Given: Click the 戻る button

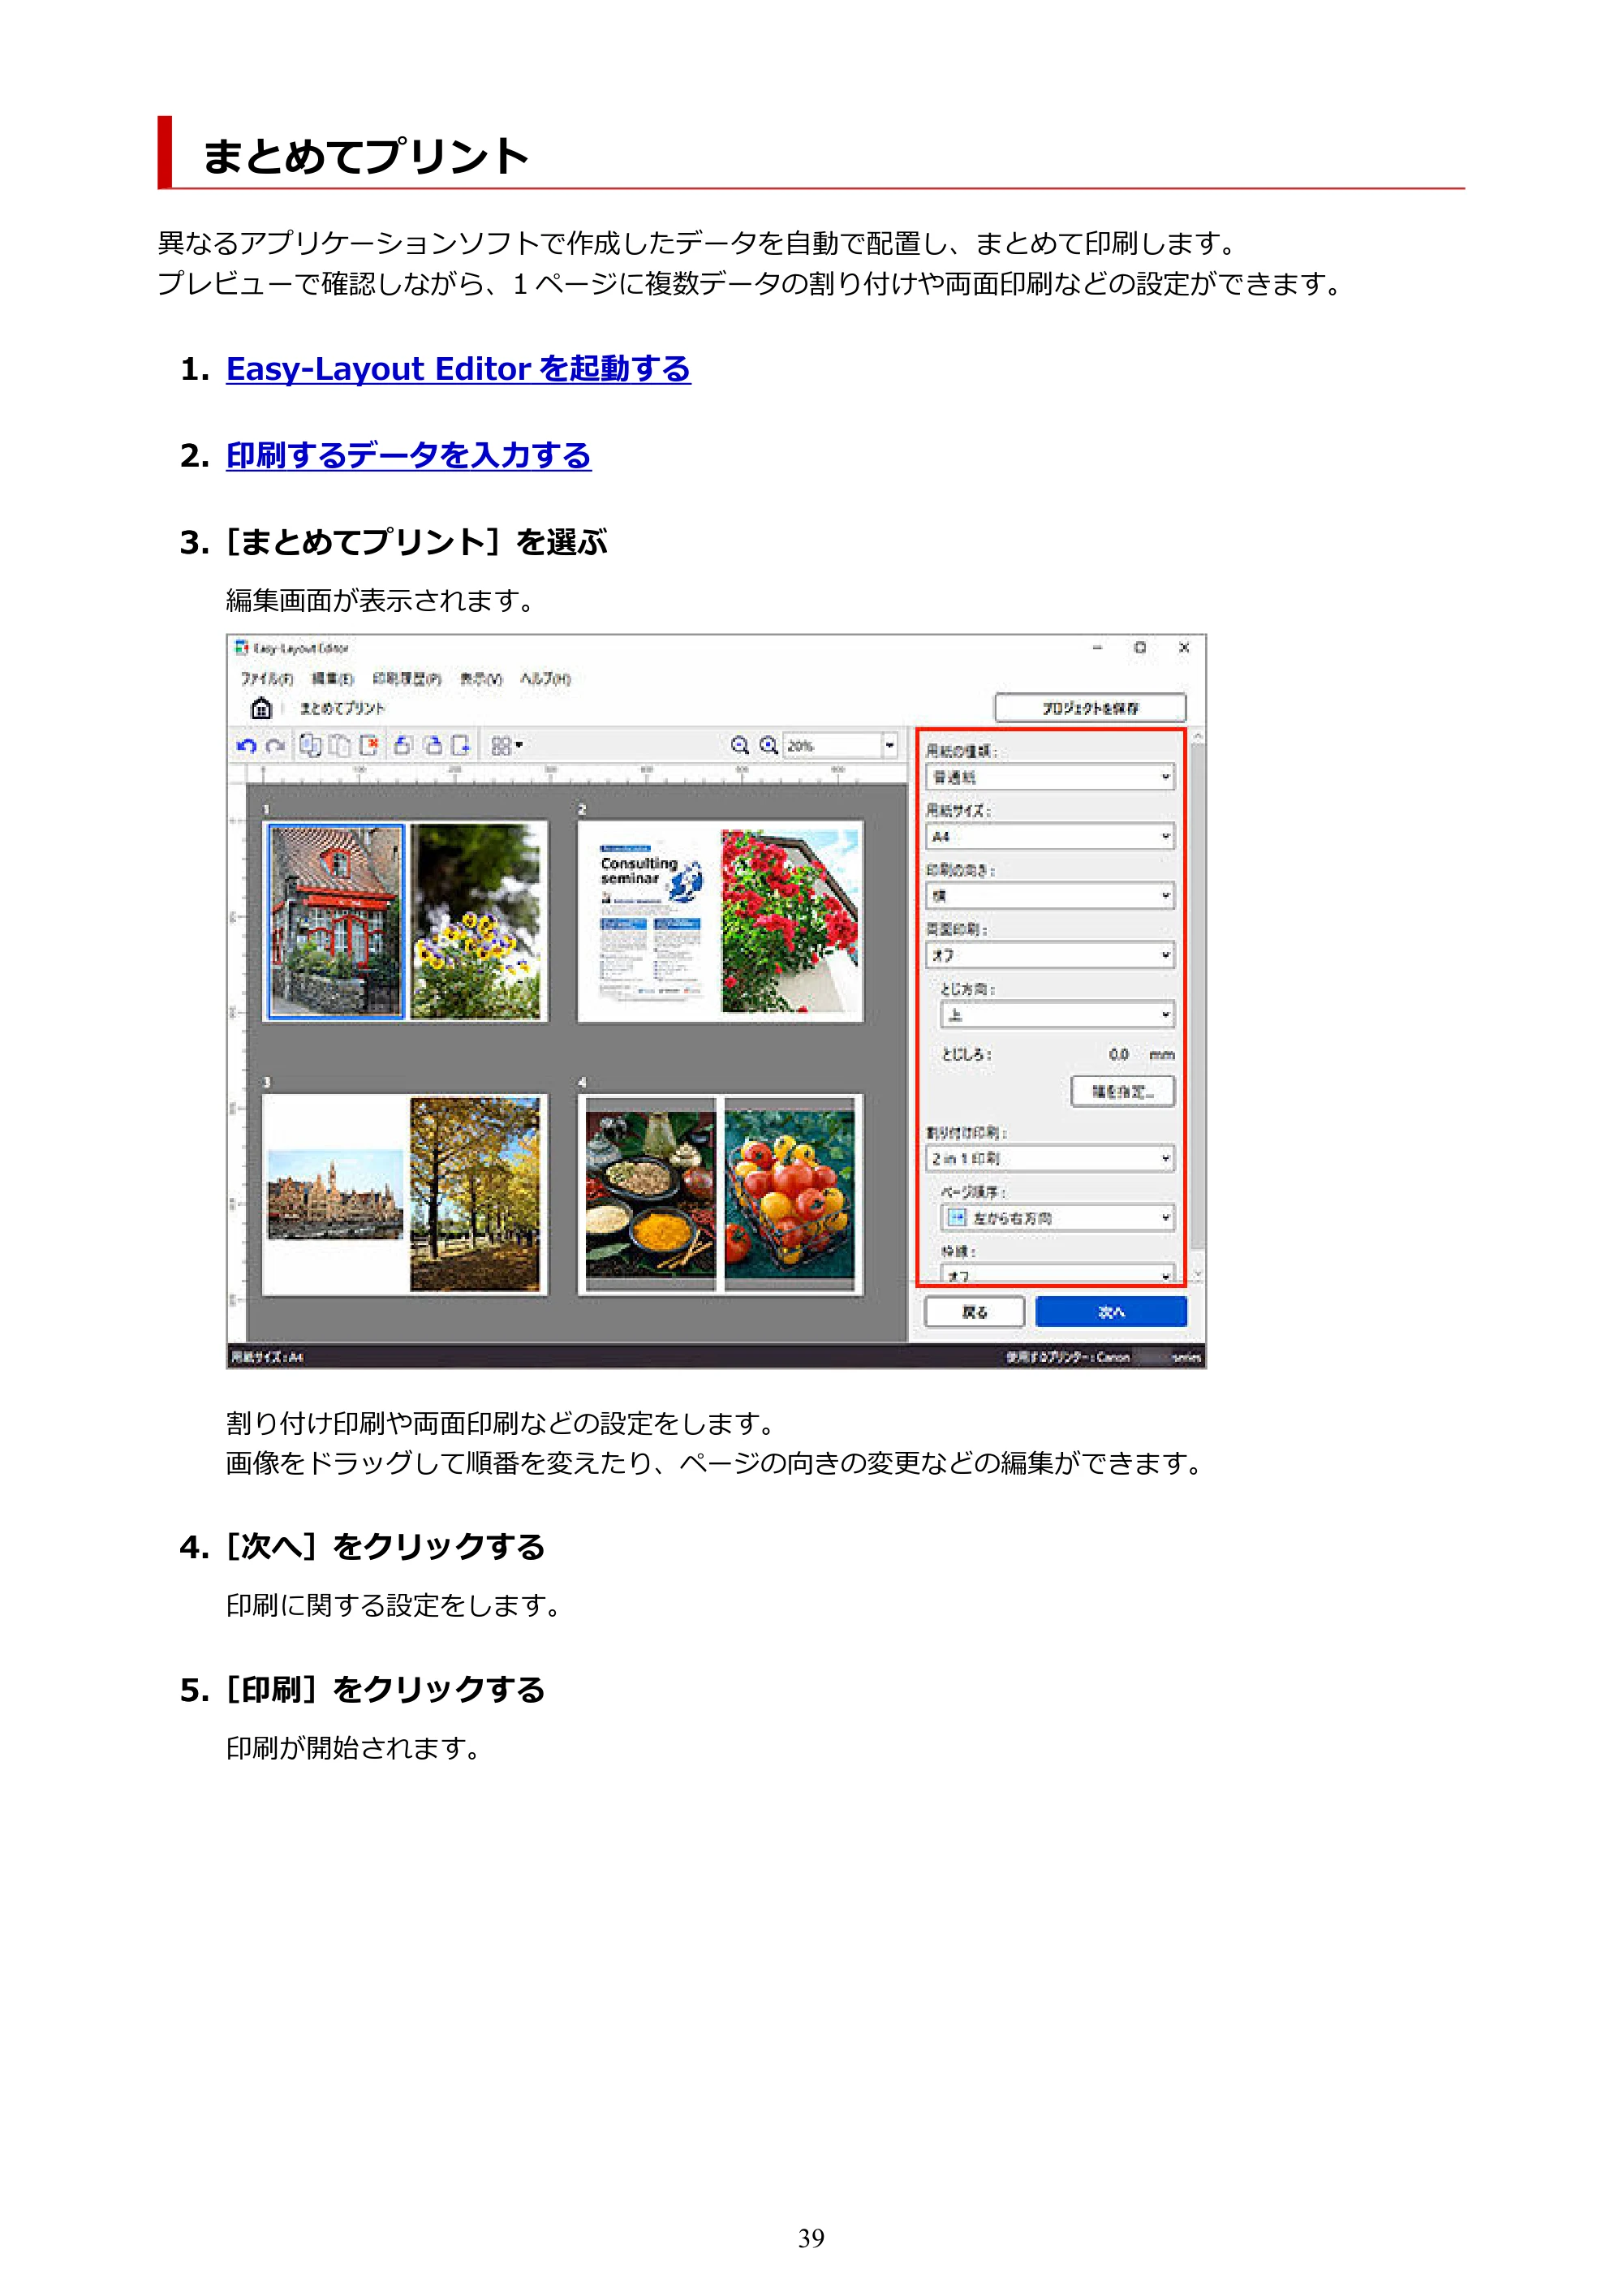Looking at the screenshot, I should coord(974,1312).
